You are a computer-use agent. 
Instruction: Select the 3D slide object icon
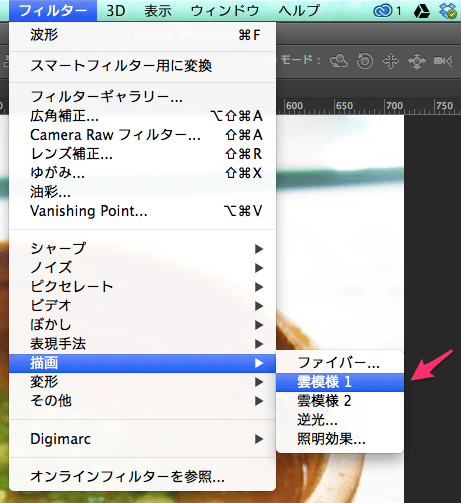click(x=417, y=61)
